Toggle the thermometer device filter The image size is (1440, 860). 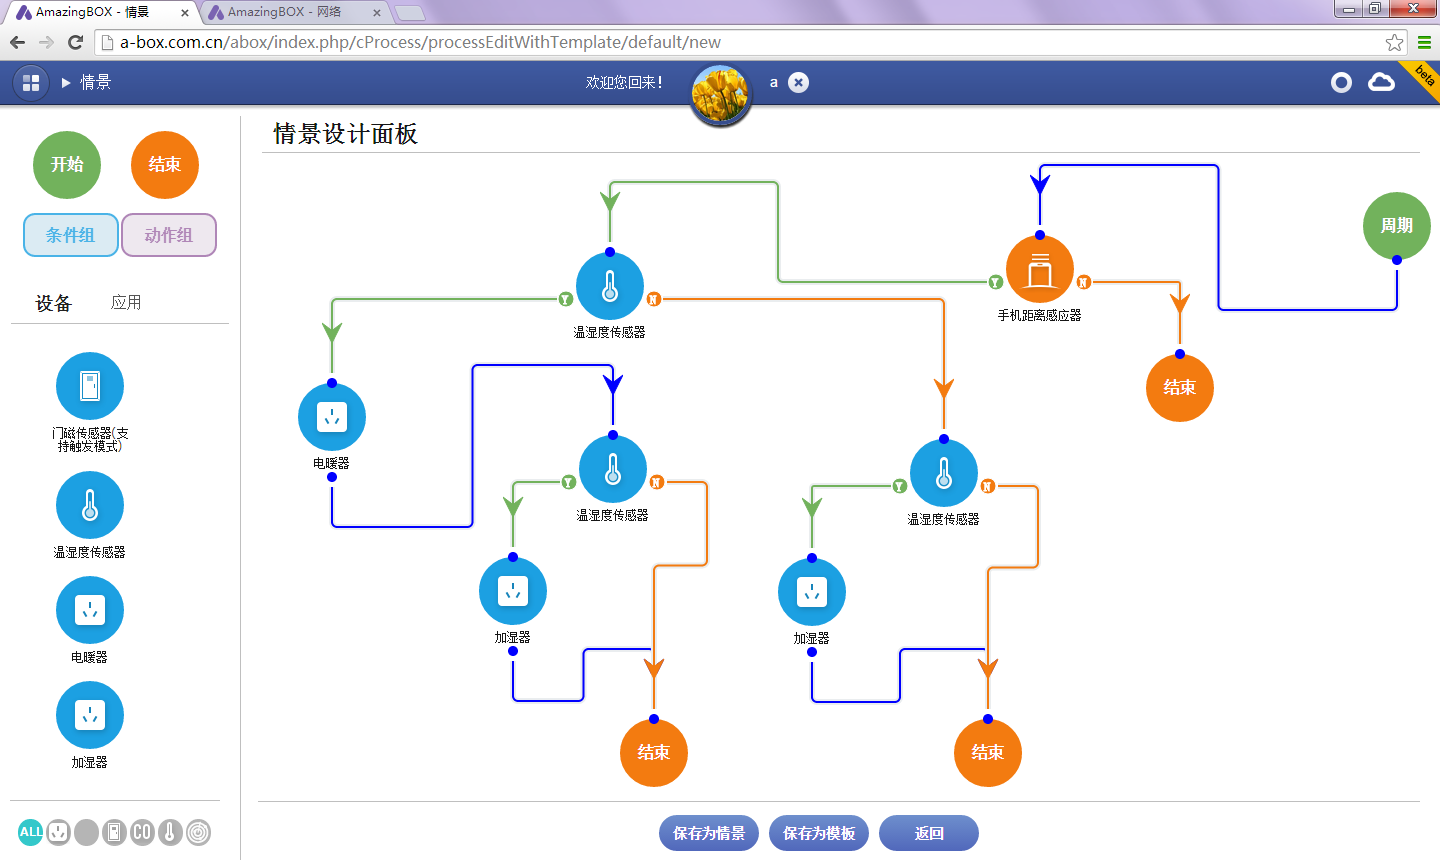(x=170, y=832)
